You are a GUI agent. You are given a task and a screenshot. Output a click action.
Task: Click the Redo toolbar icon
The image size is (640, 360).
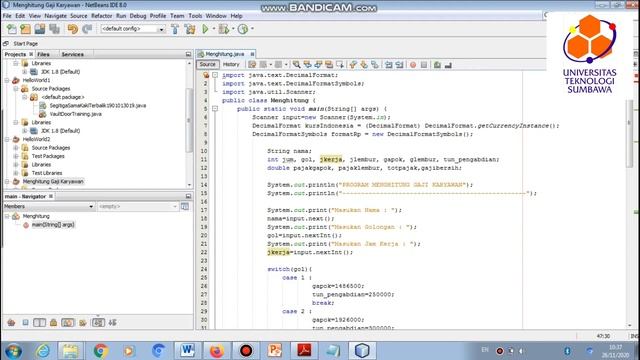tap(87, 29)
